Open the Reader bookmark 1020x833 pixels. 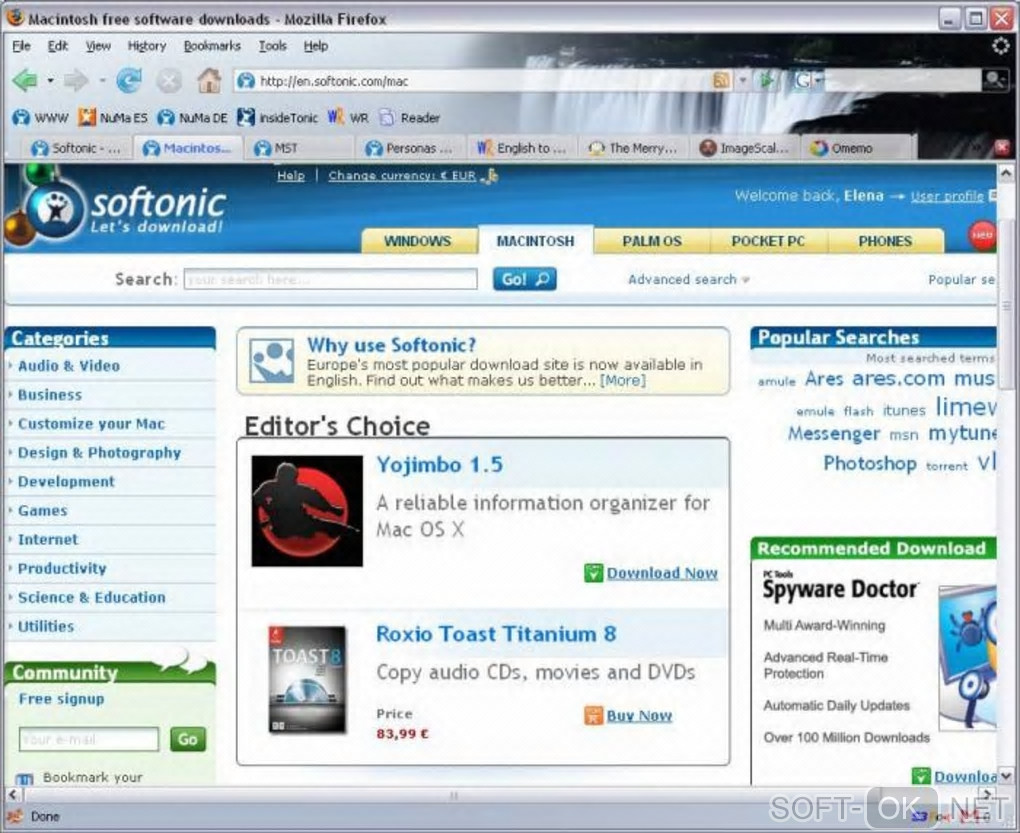coord(410,118)
